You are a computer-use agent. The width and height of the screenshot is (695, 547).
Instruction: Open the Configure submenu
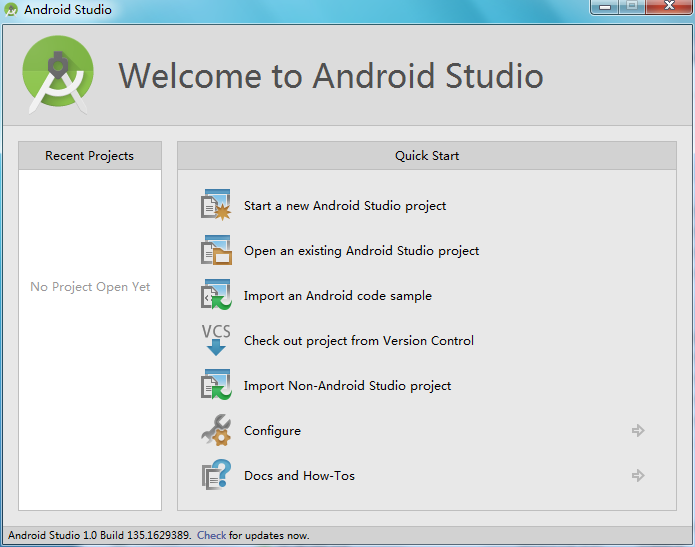point(272,431)
